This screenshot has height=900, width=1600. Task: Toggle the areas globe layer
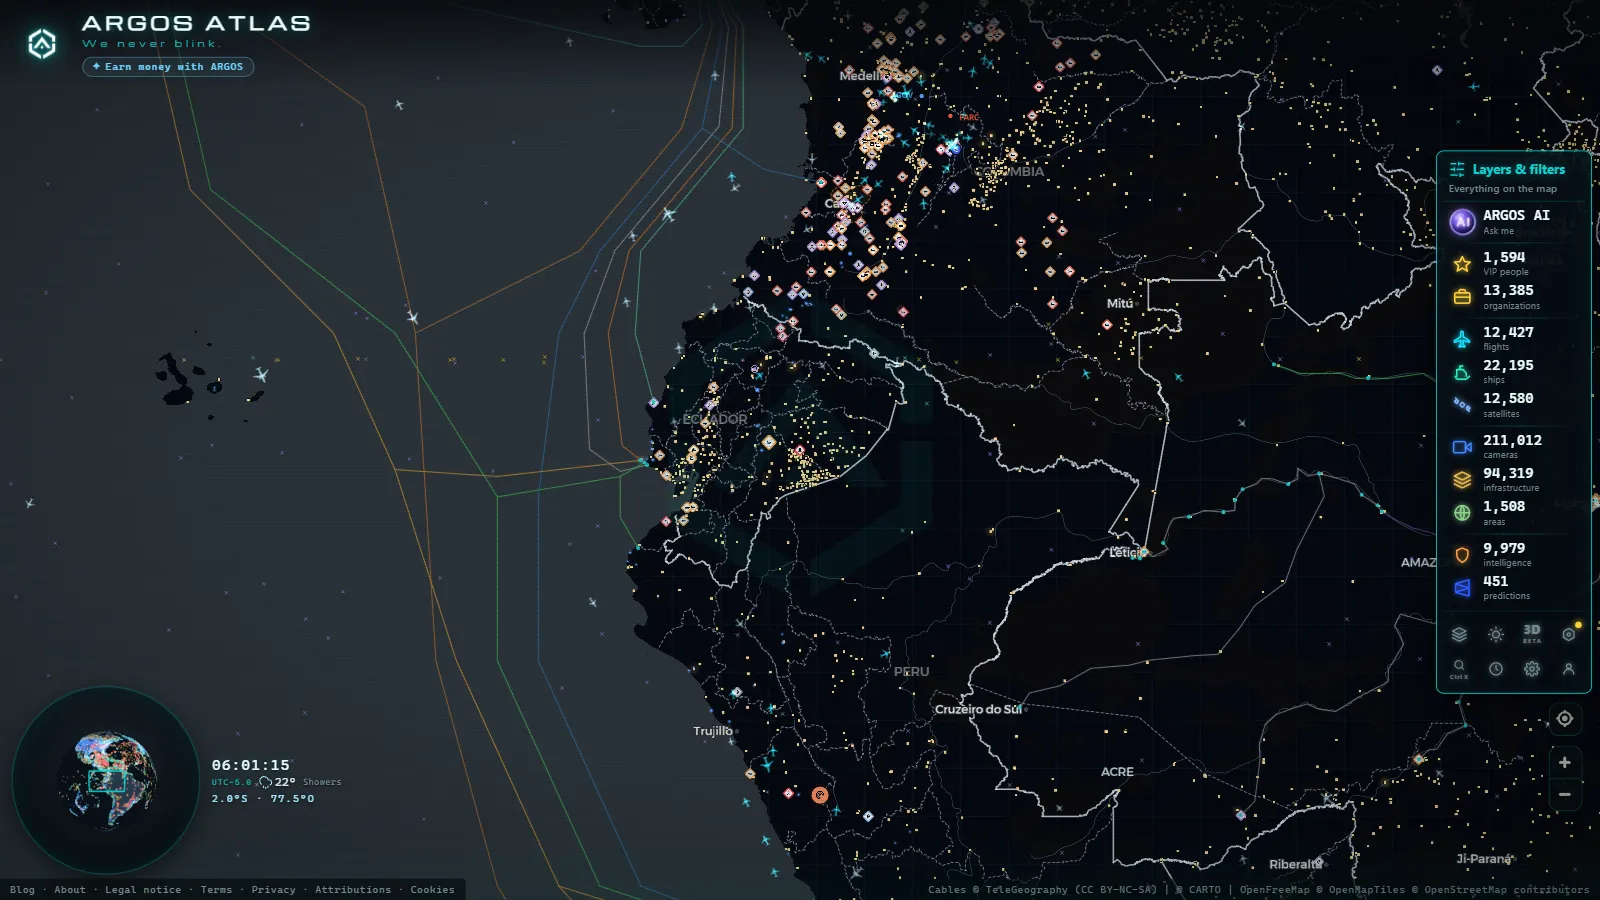[x=1513, y=513]
